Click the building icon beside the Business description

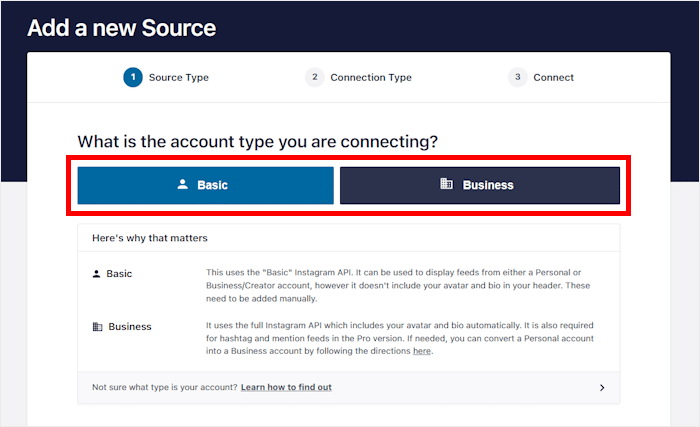pos(97,326)
